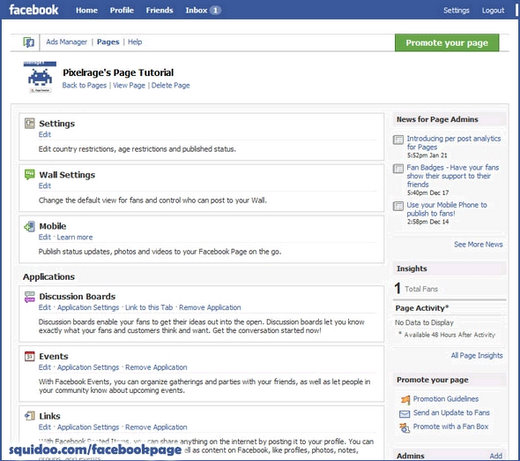Open the Promotion Guidelines link

pyautogui.click(x=446, y=399)
